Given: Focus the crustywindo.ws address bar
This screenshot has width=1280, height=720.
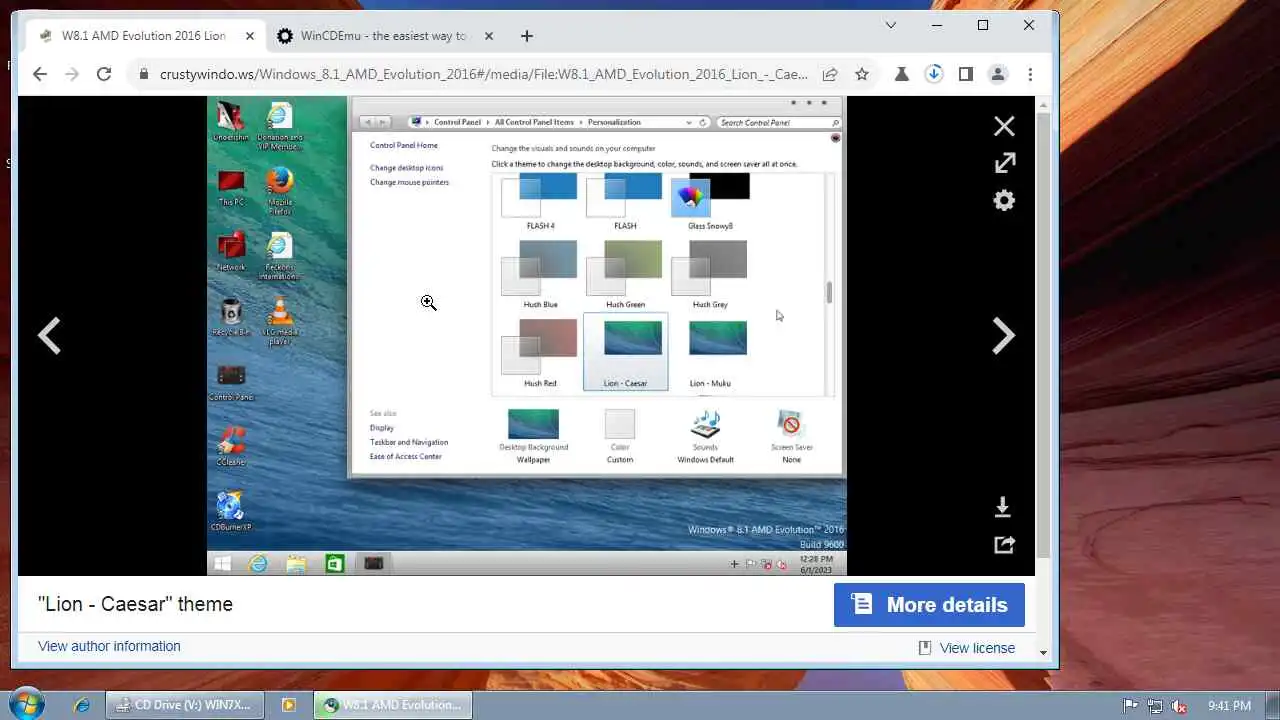Looking at the screenshot, I should click(484, 74).
